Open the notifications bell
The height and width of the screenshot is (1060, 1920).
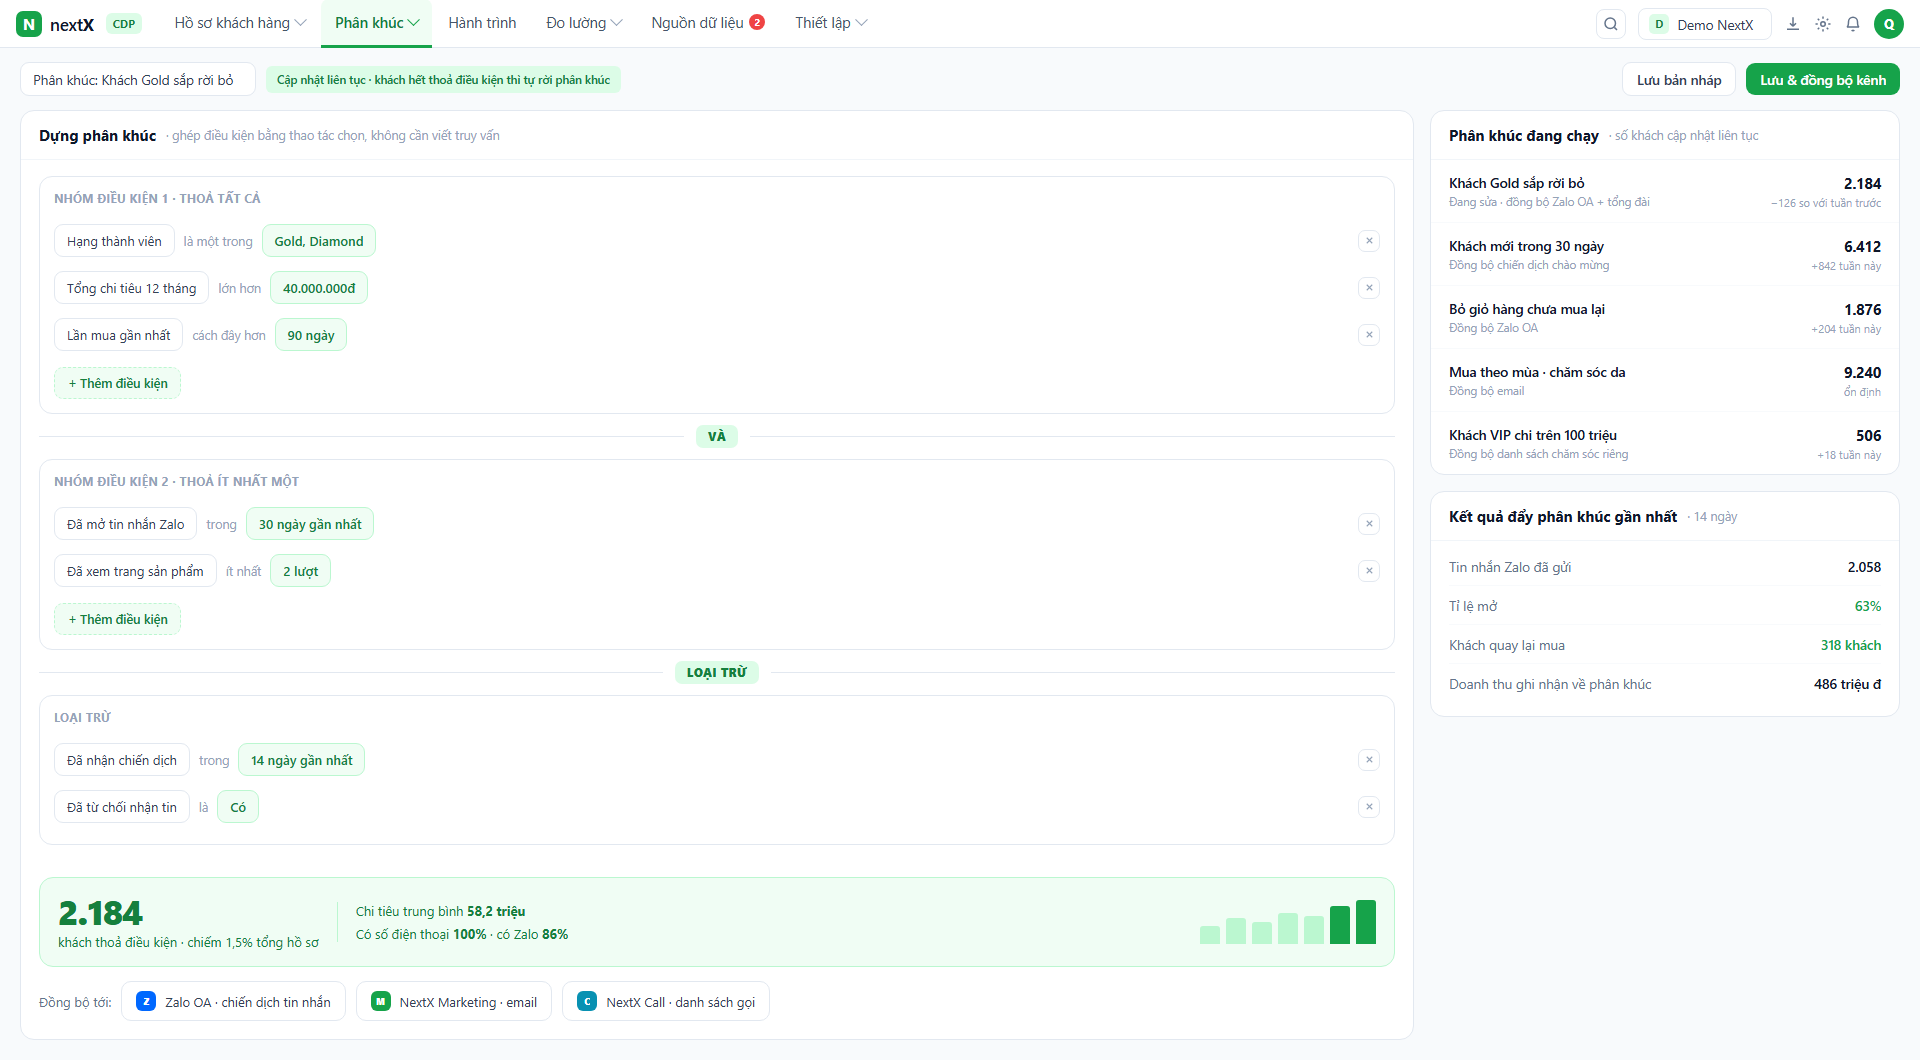click(1853, 24)
